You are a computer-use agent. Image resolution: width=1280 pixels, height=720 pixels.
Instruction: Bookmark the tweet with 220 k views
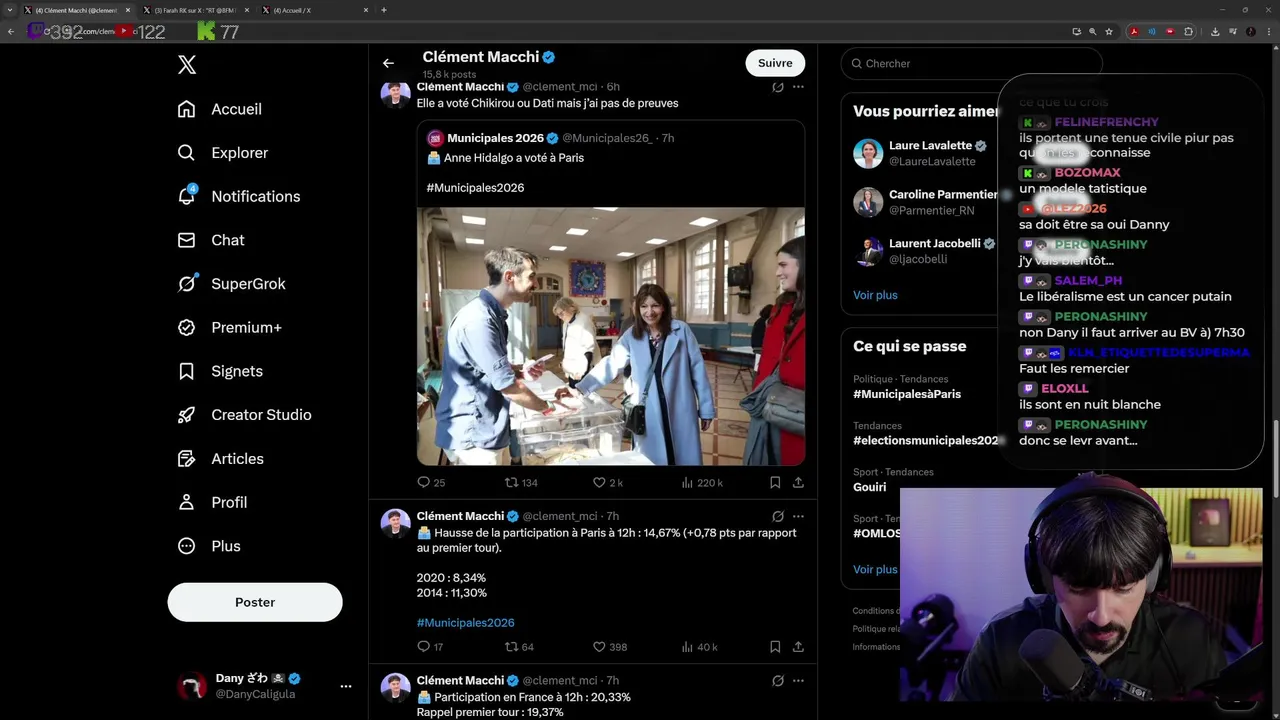[775, 482]
